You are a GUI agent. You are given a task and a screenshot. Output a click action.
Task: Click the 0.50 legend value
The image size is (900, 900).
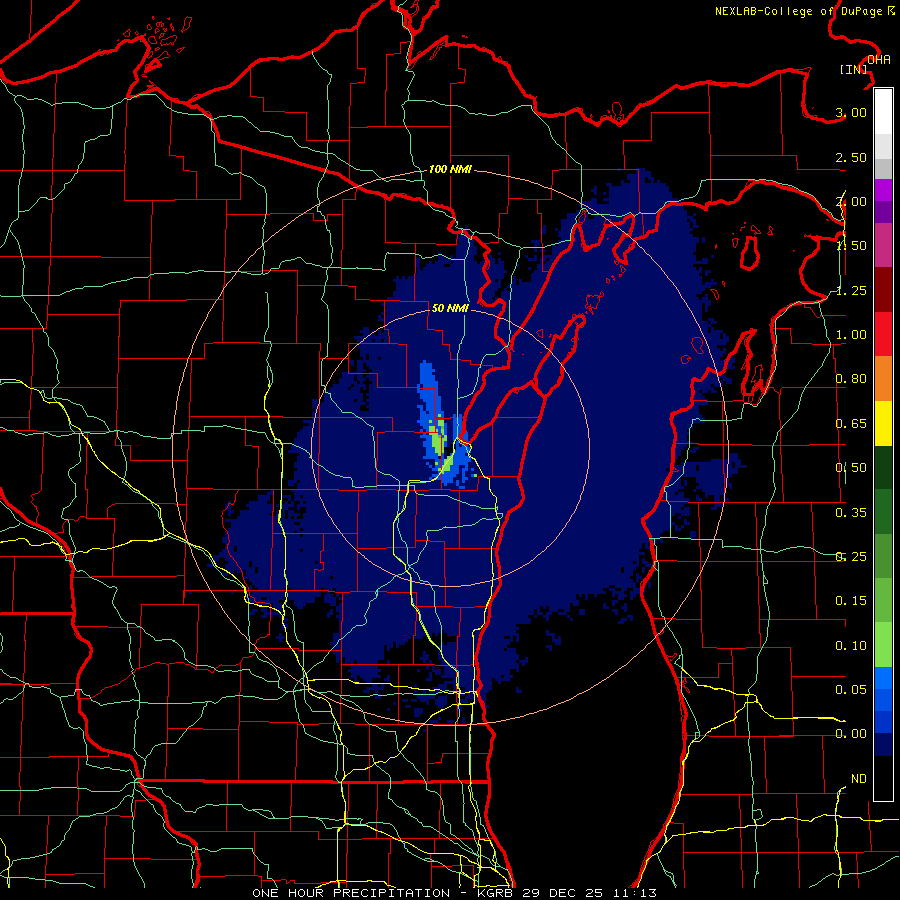click(851, 468)
